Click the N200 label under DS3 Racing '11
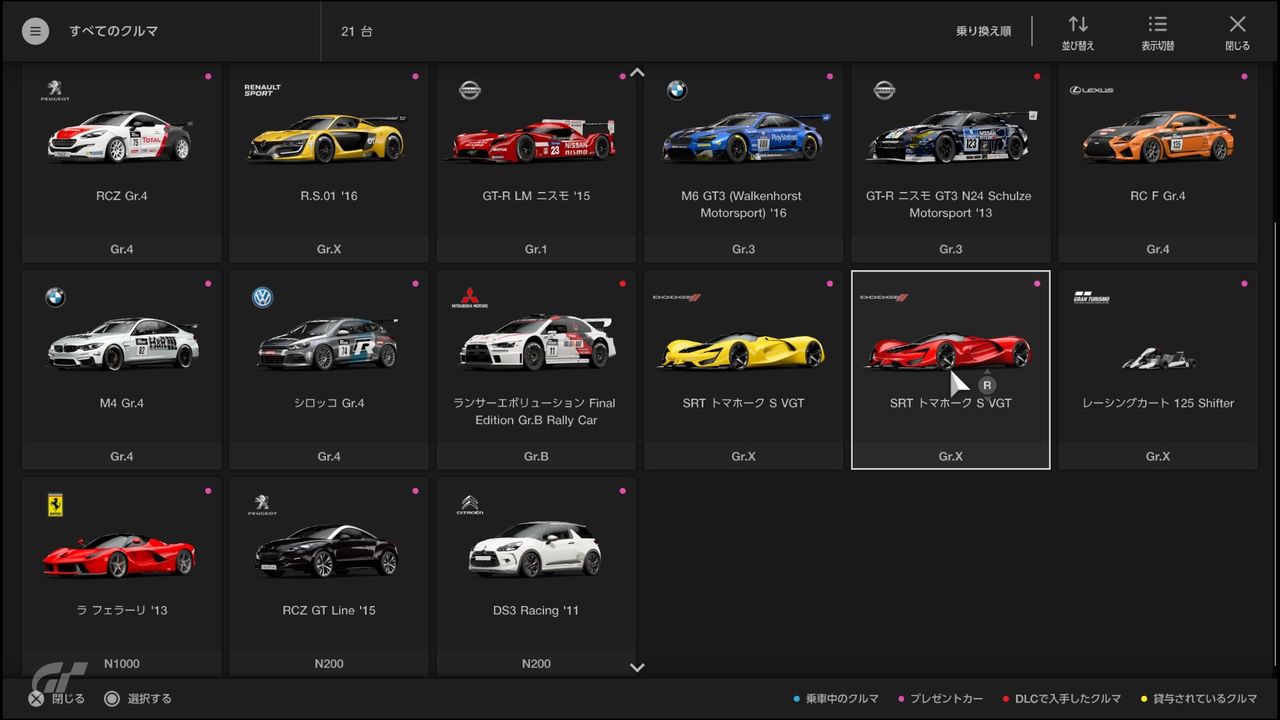Viewport: 1280px width, 720px height. coord(536,664)
